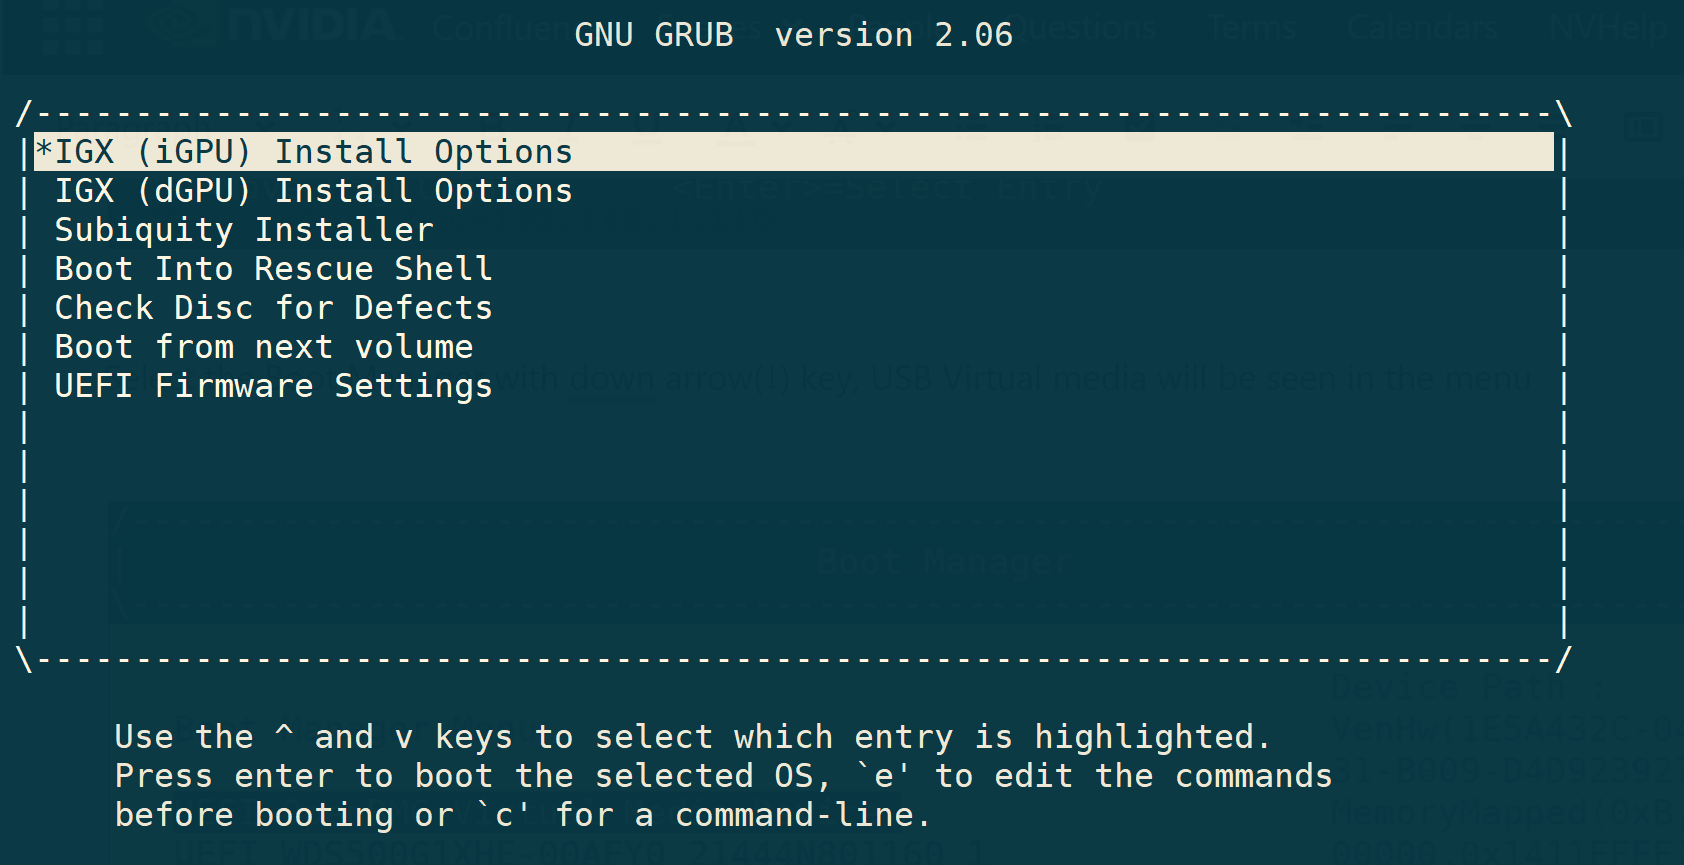The image size is (1684, 865).
Task: Select the Subiquity Installer entry
Action: (244, 230)
